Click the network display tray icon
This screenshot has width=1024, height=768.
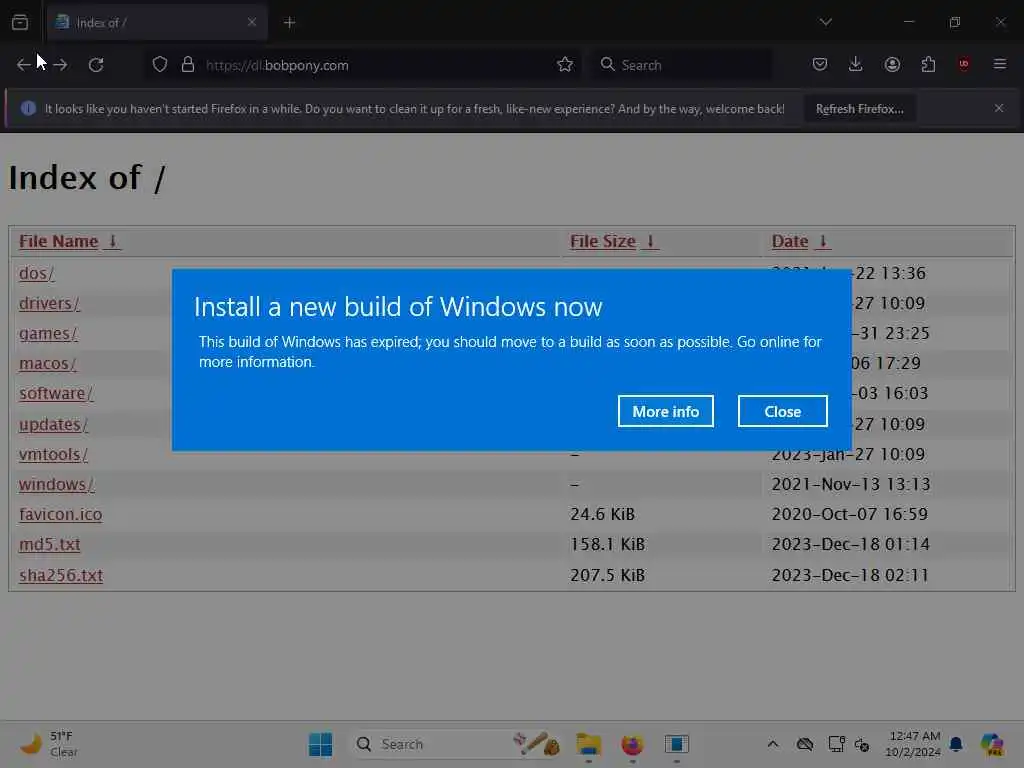pyautogui.click(x=837, y=744)
